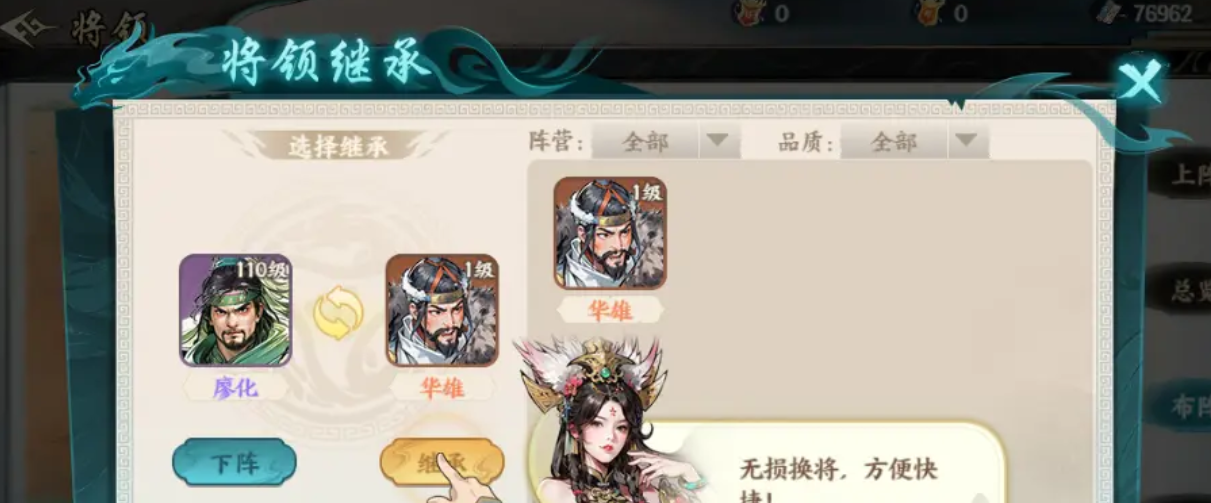Viewport: 1211px width, 503px height.
Task: Click the back arrow icon at top left
Action: [28, 27]
